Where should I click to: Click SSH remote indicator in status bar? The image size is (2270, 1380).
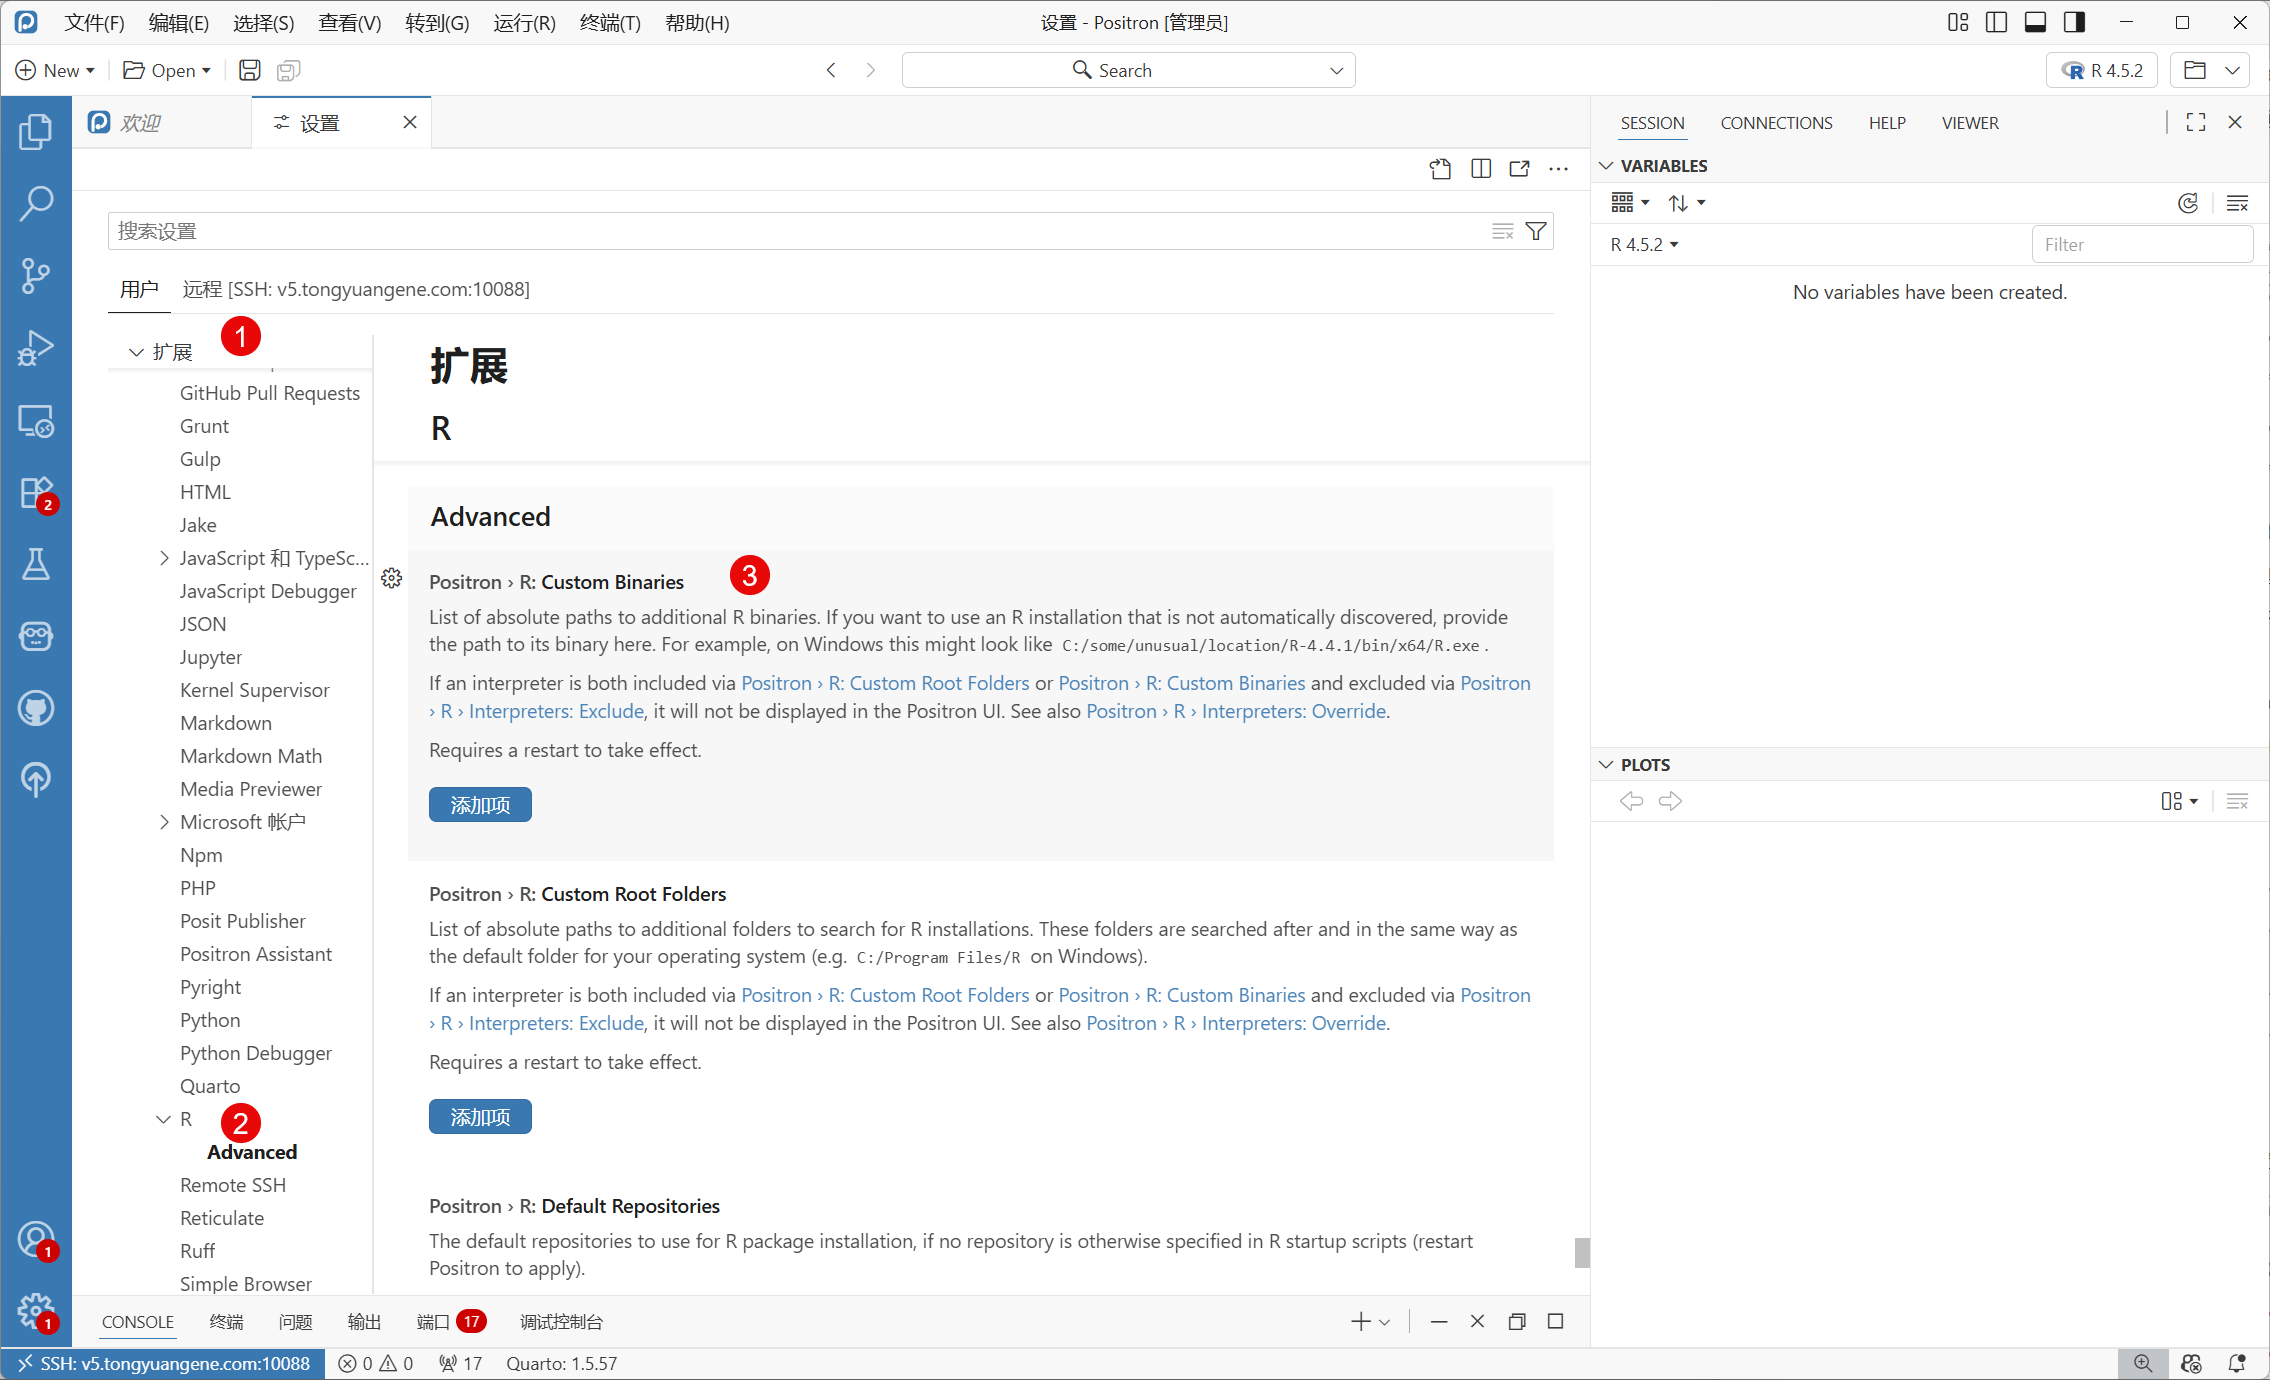point(163,1364)
